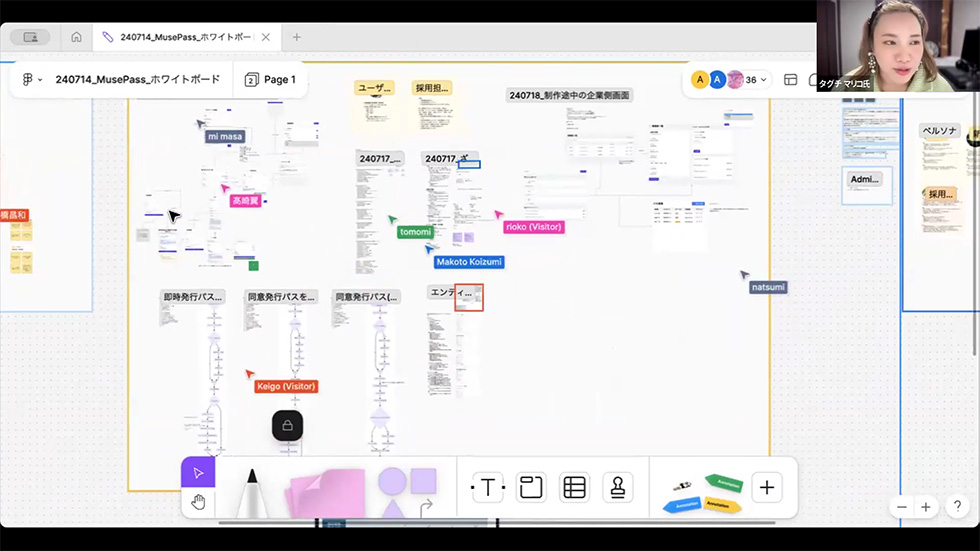Click the mi masa cursor label
Screen dimensions: 980x551
click(225, 136)
